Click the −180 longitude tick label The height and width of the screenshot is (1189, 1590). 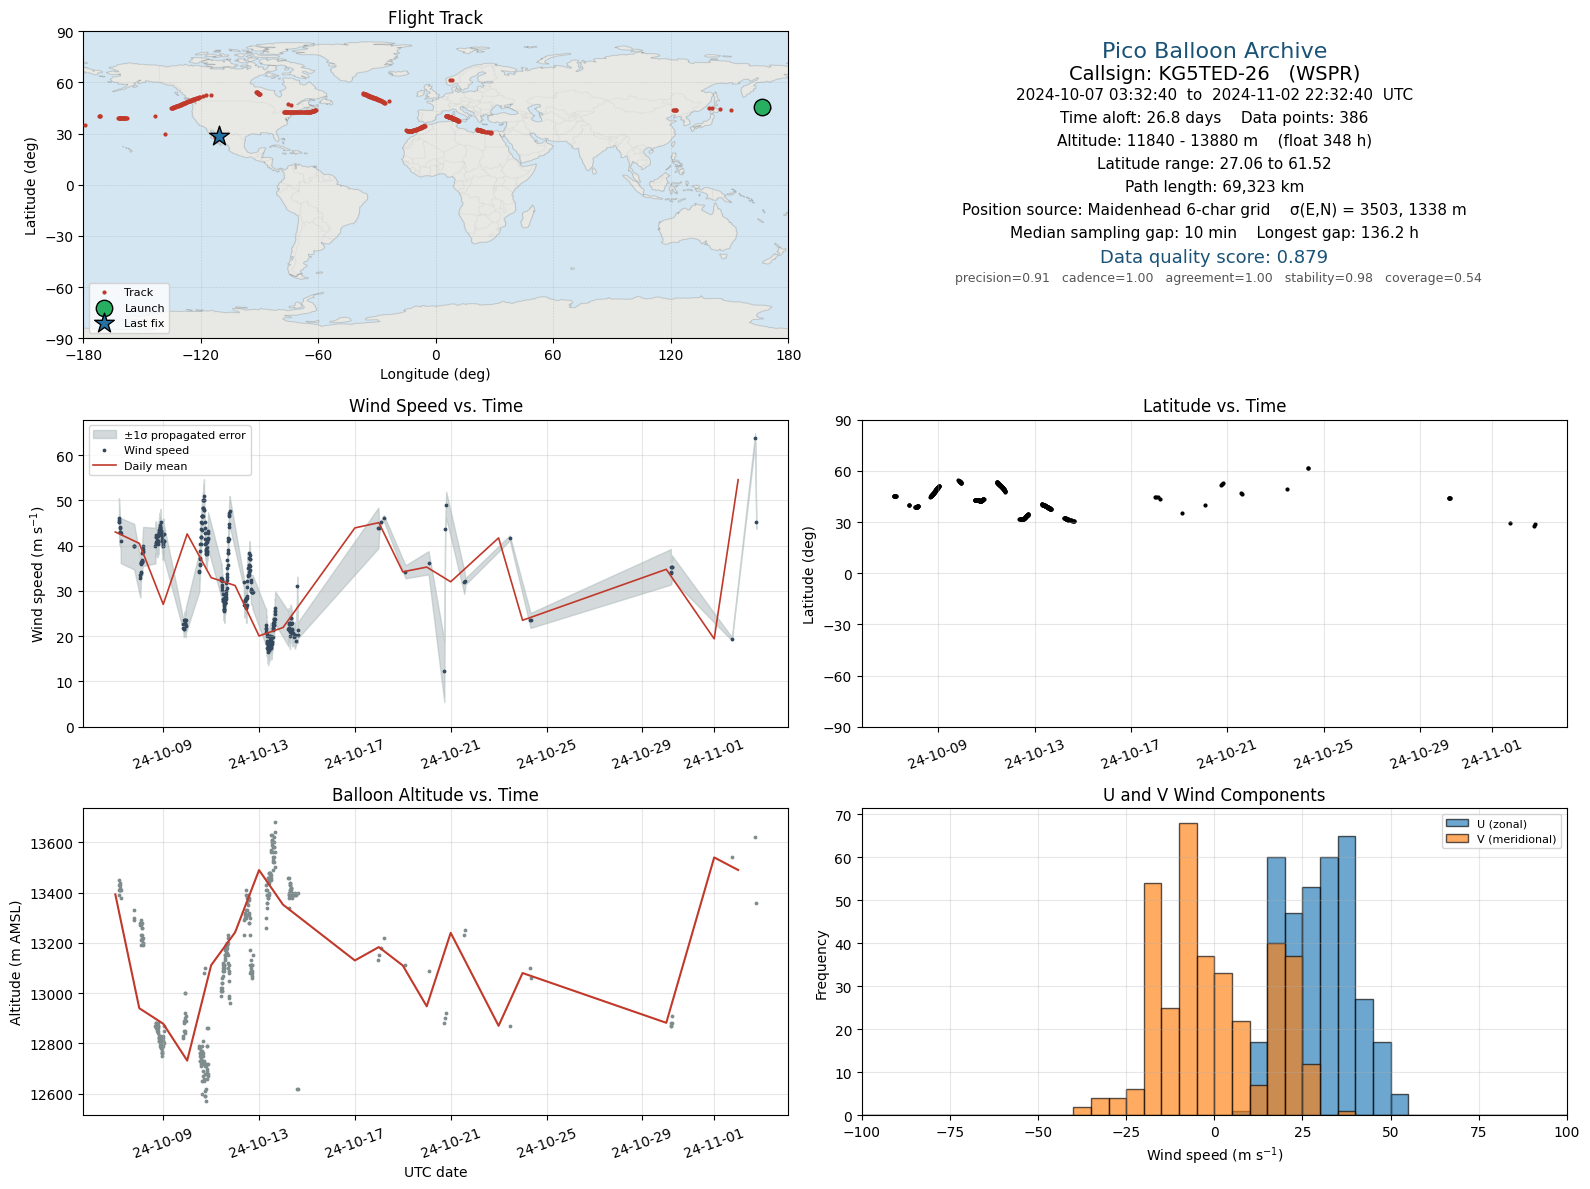pos(83,355)
